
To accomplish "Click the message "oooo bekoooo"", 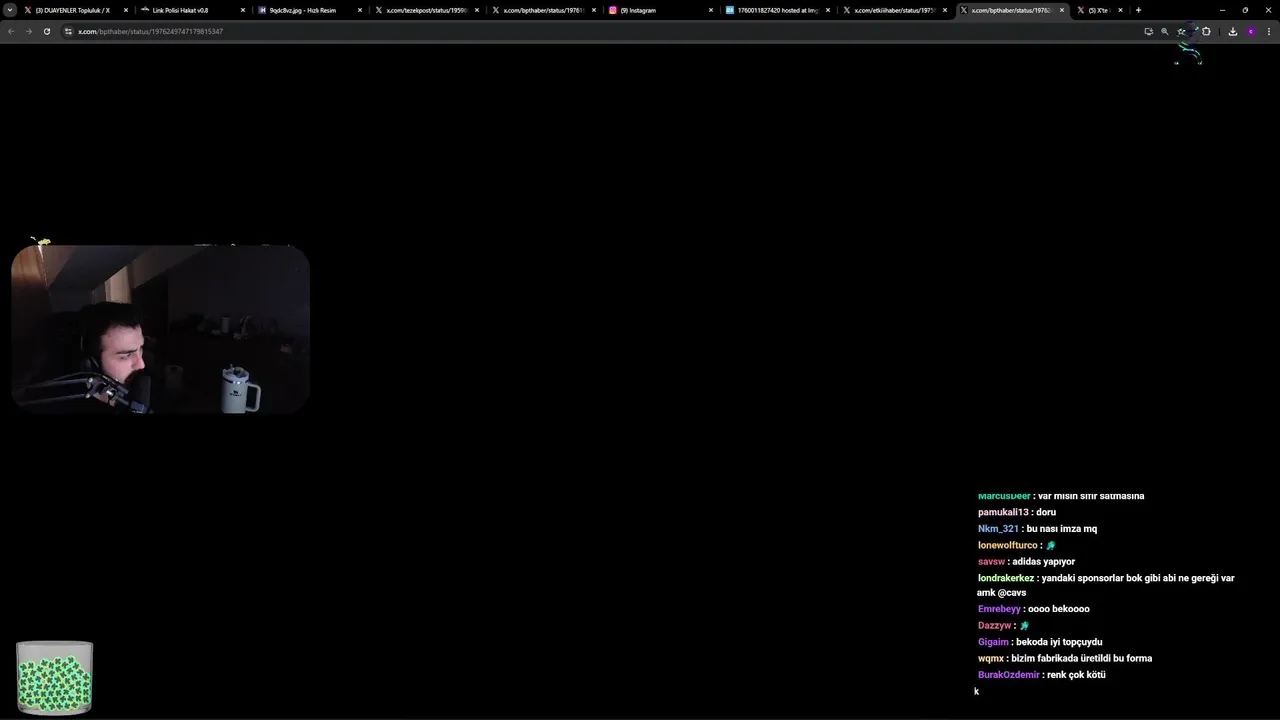I will pos(1059,609).
